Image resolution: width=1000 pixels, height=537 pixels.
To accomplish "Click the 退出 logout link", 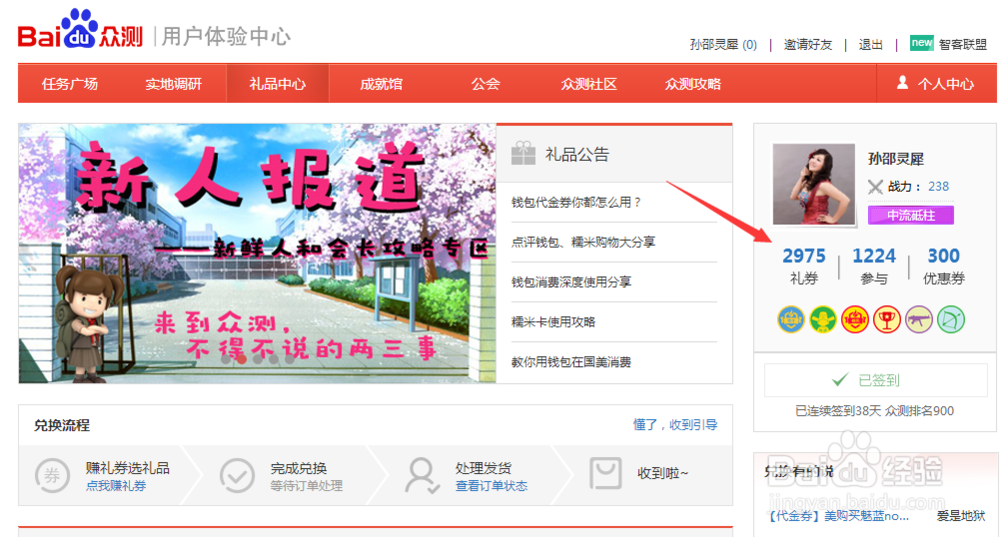I will click(x=871, y=45).
